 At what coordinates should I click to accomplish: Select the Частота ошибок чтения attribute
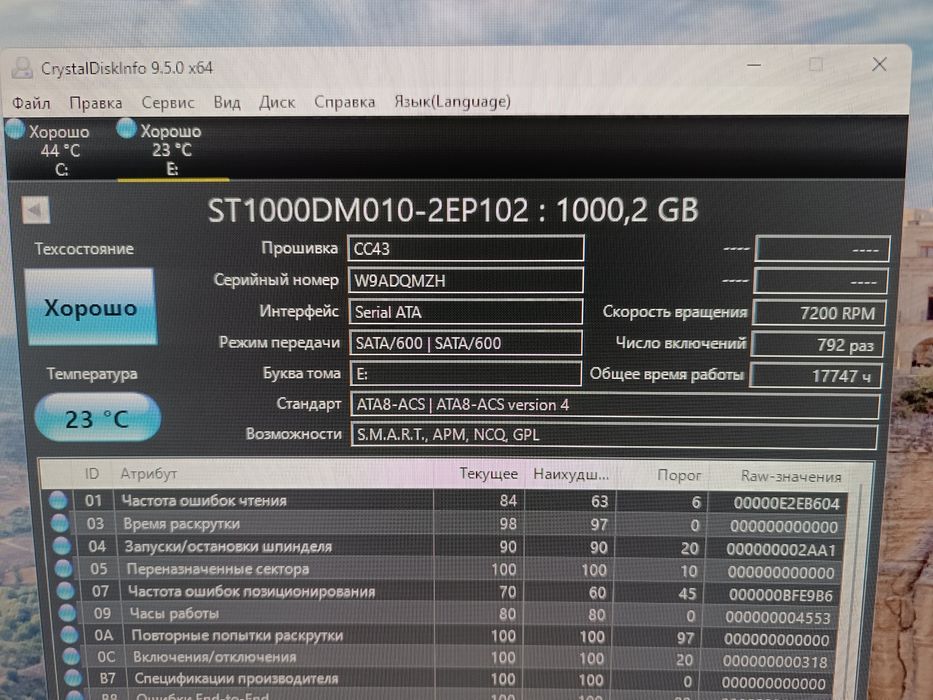click(x=203, y=501)
